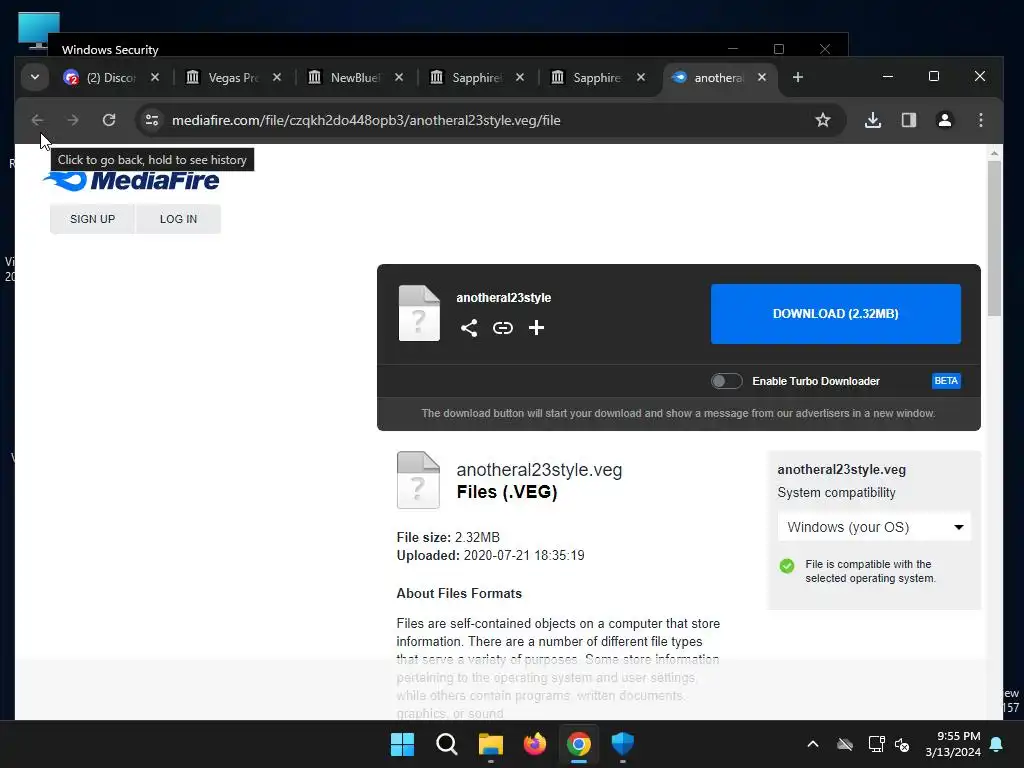Close the Discord tab

click(x=155, y=77)
